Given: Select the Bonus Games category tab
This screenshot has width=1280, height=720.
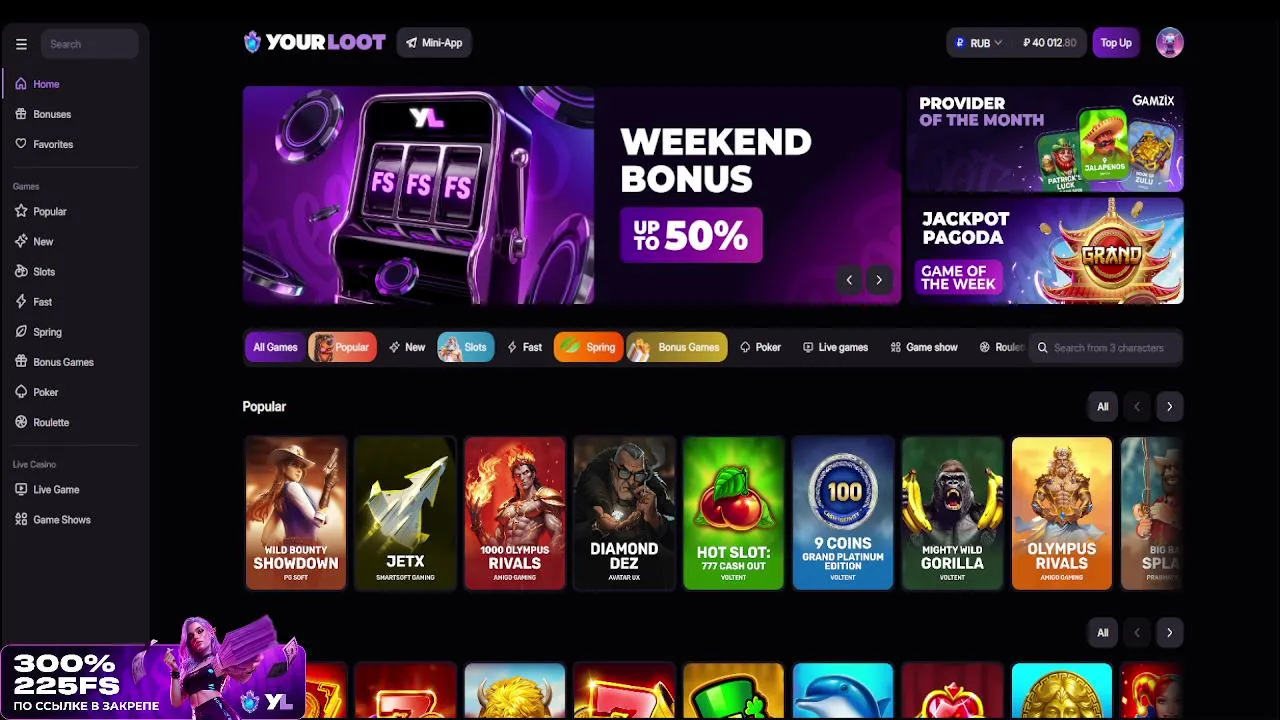Looking at the screenshot, I should pyautogui.click(x=677, y=347).
